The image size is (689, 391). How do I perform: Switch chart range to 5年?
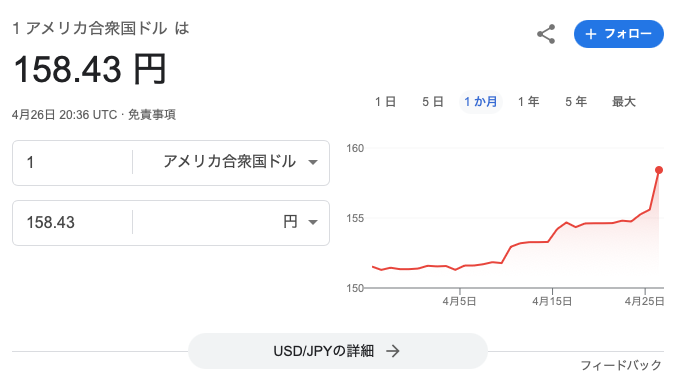tap(576, 102)
